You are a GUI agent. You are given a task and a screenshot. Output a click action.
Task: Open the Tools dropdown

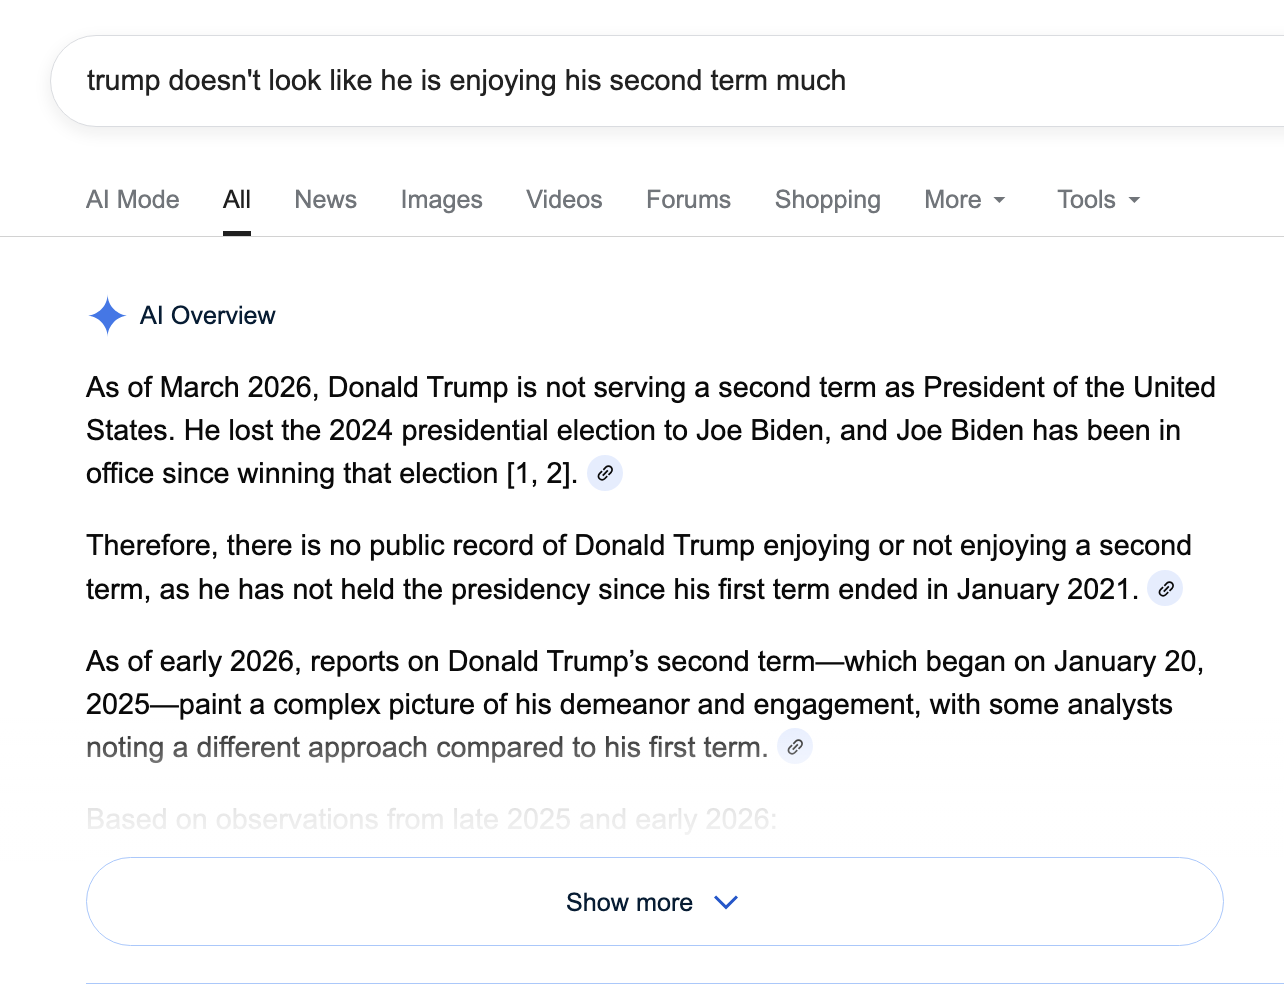pyautogui.click(x=1099, y=199)
